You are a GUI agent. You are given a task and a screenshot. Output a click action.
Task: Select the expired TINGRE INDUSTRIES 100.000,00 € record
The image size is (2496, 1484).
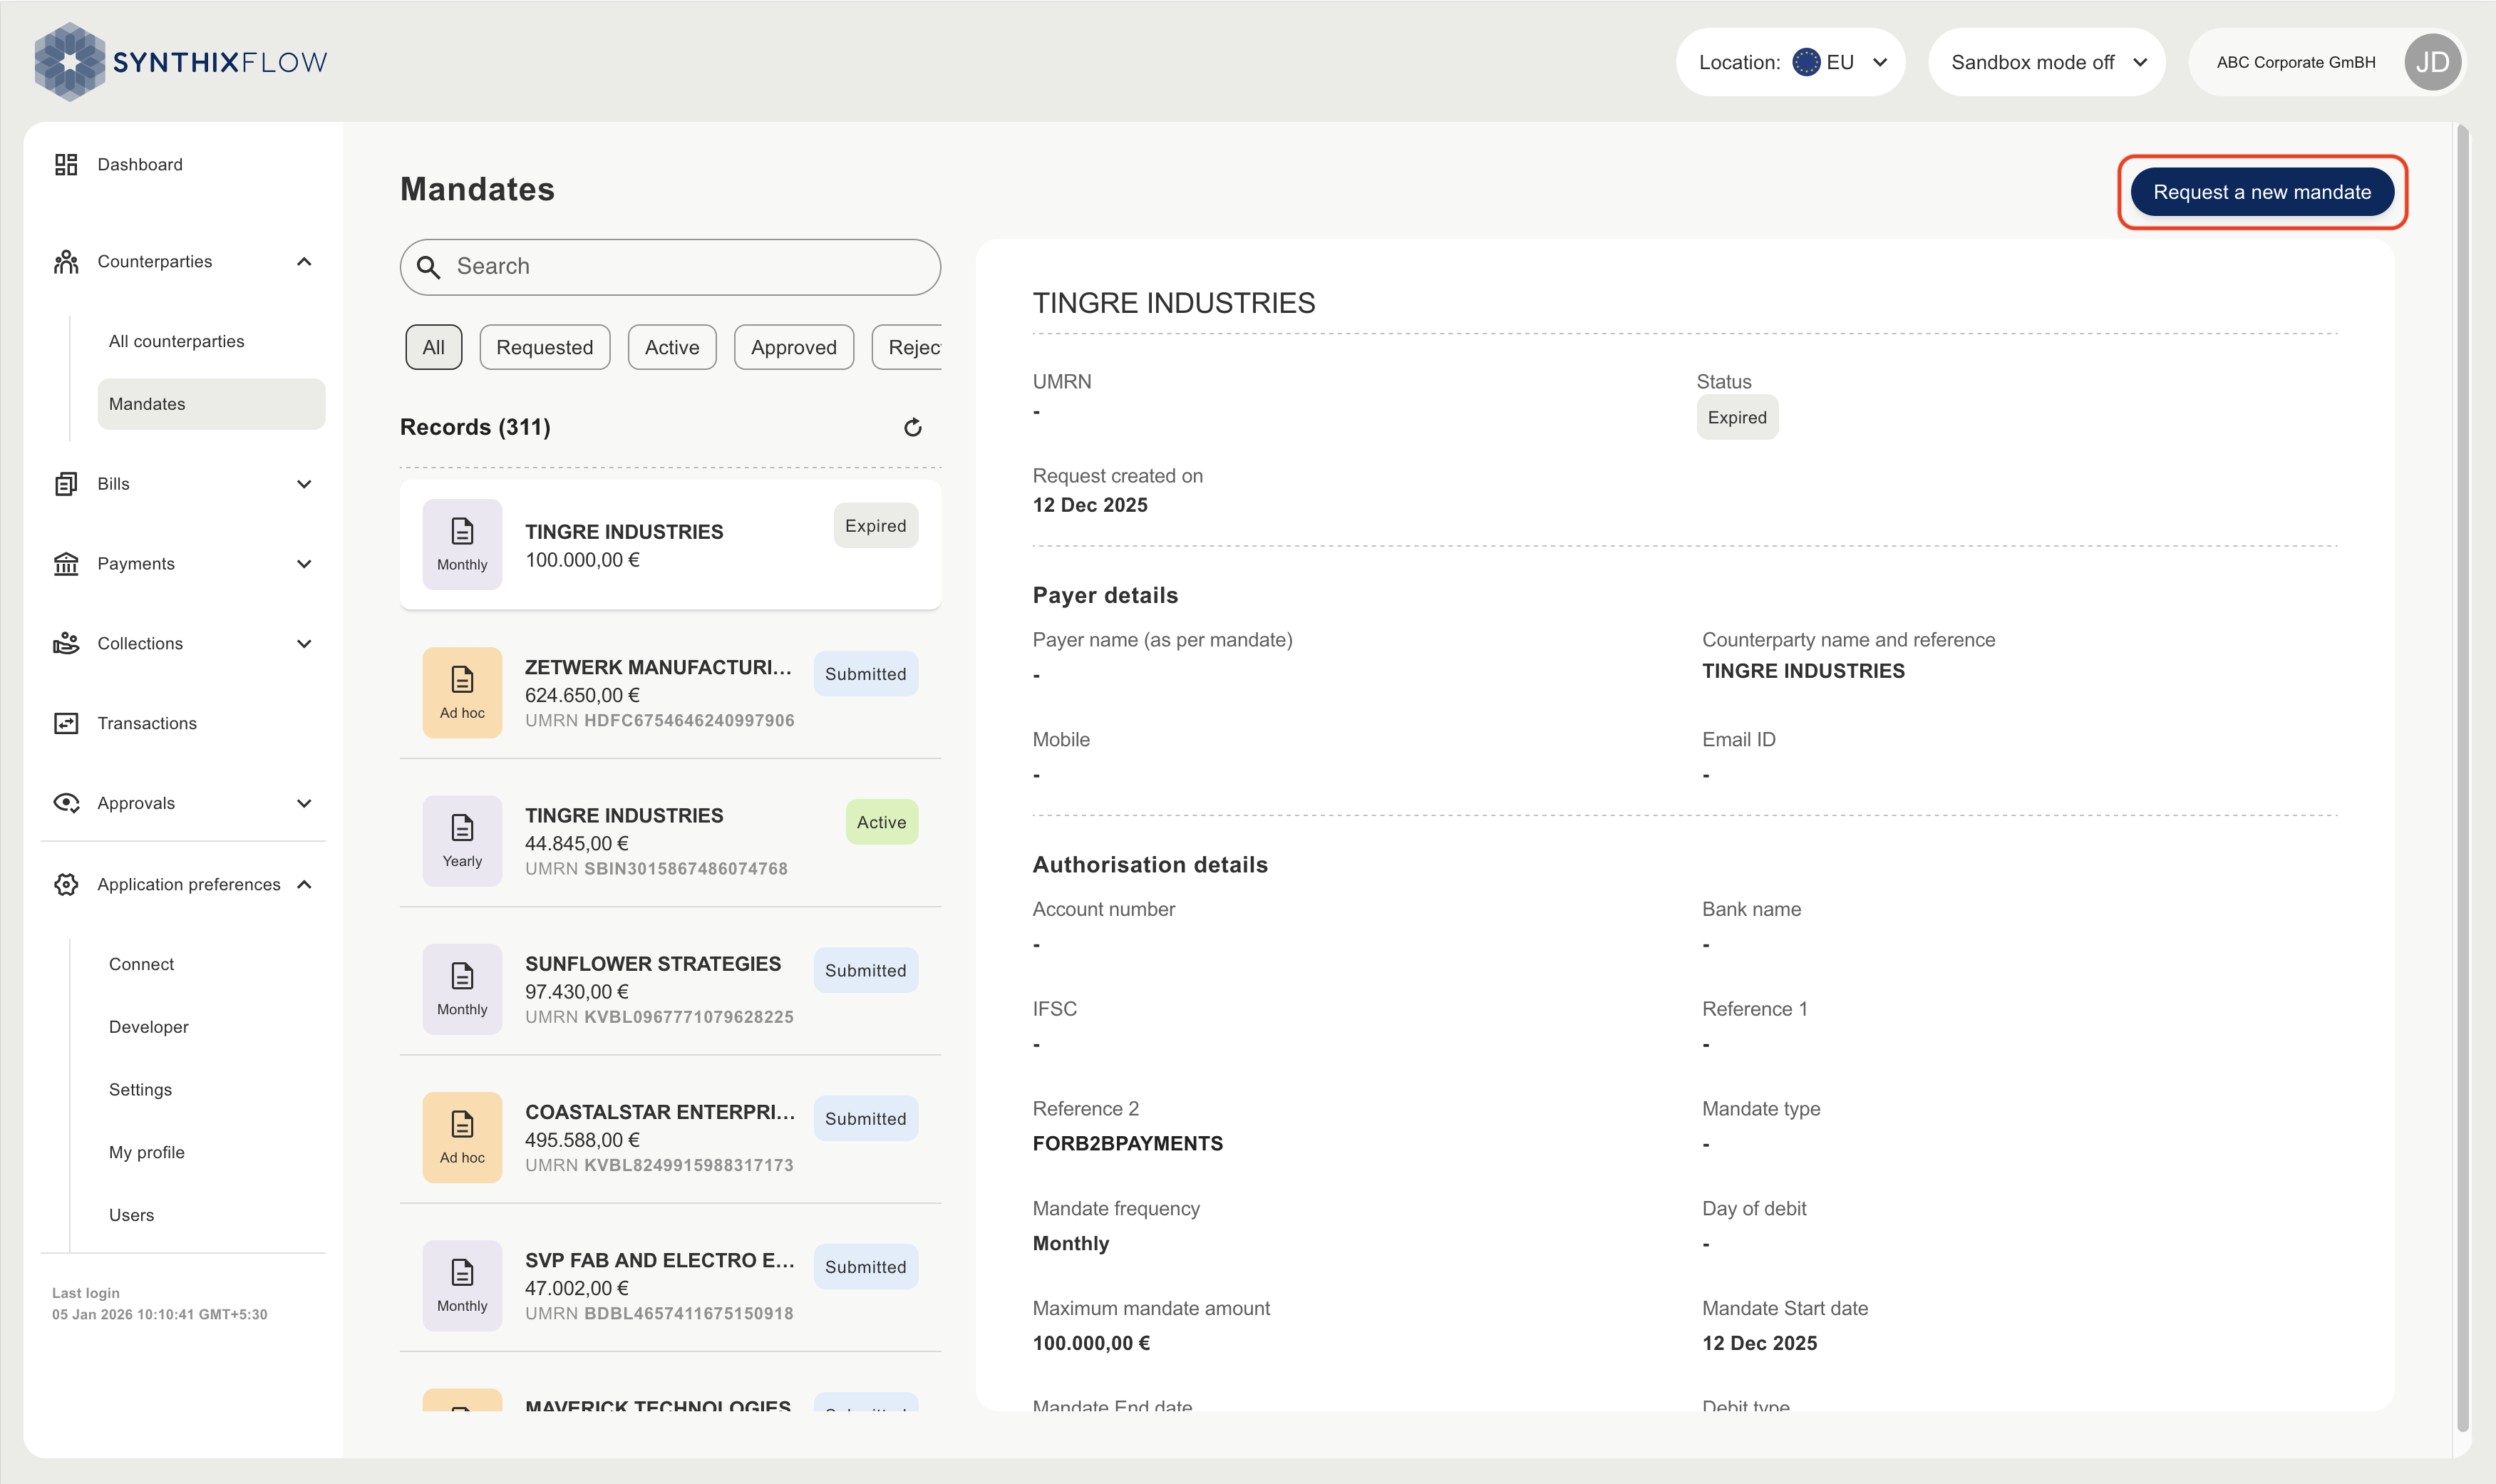670,544
